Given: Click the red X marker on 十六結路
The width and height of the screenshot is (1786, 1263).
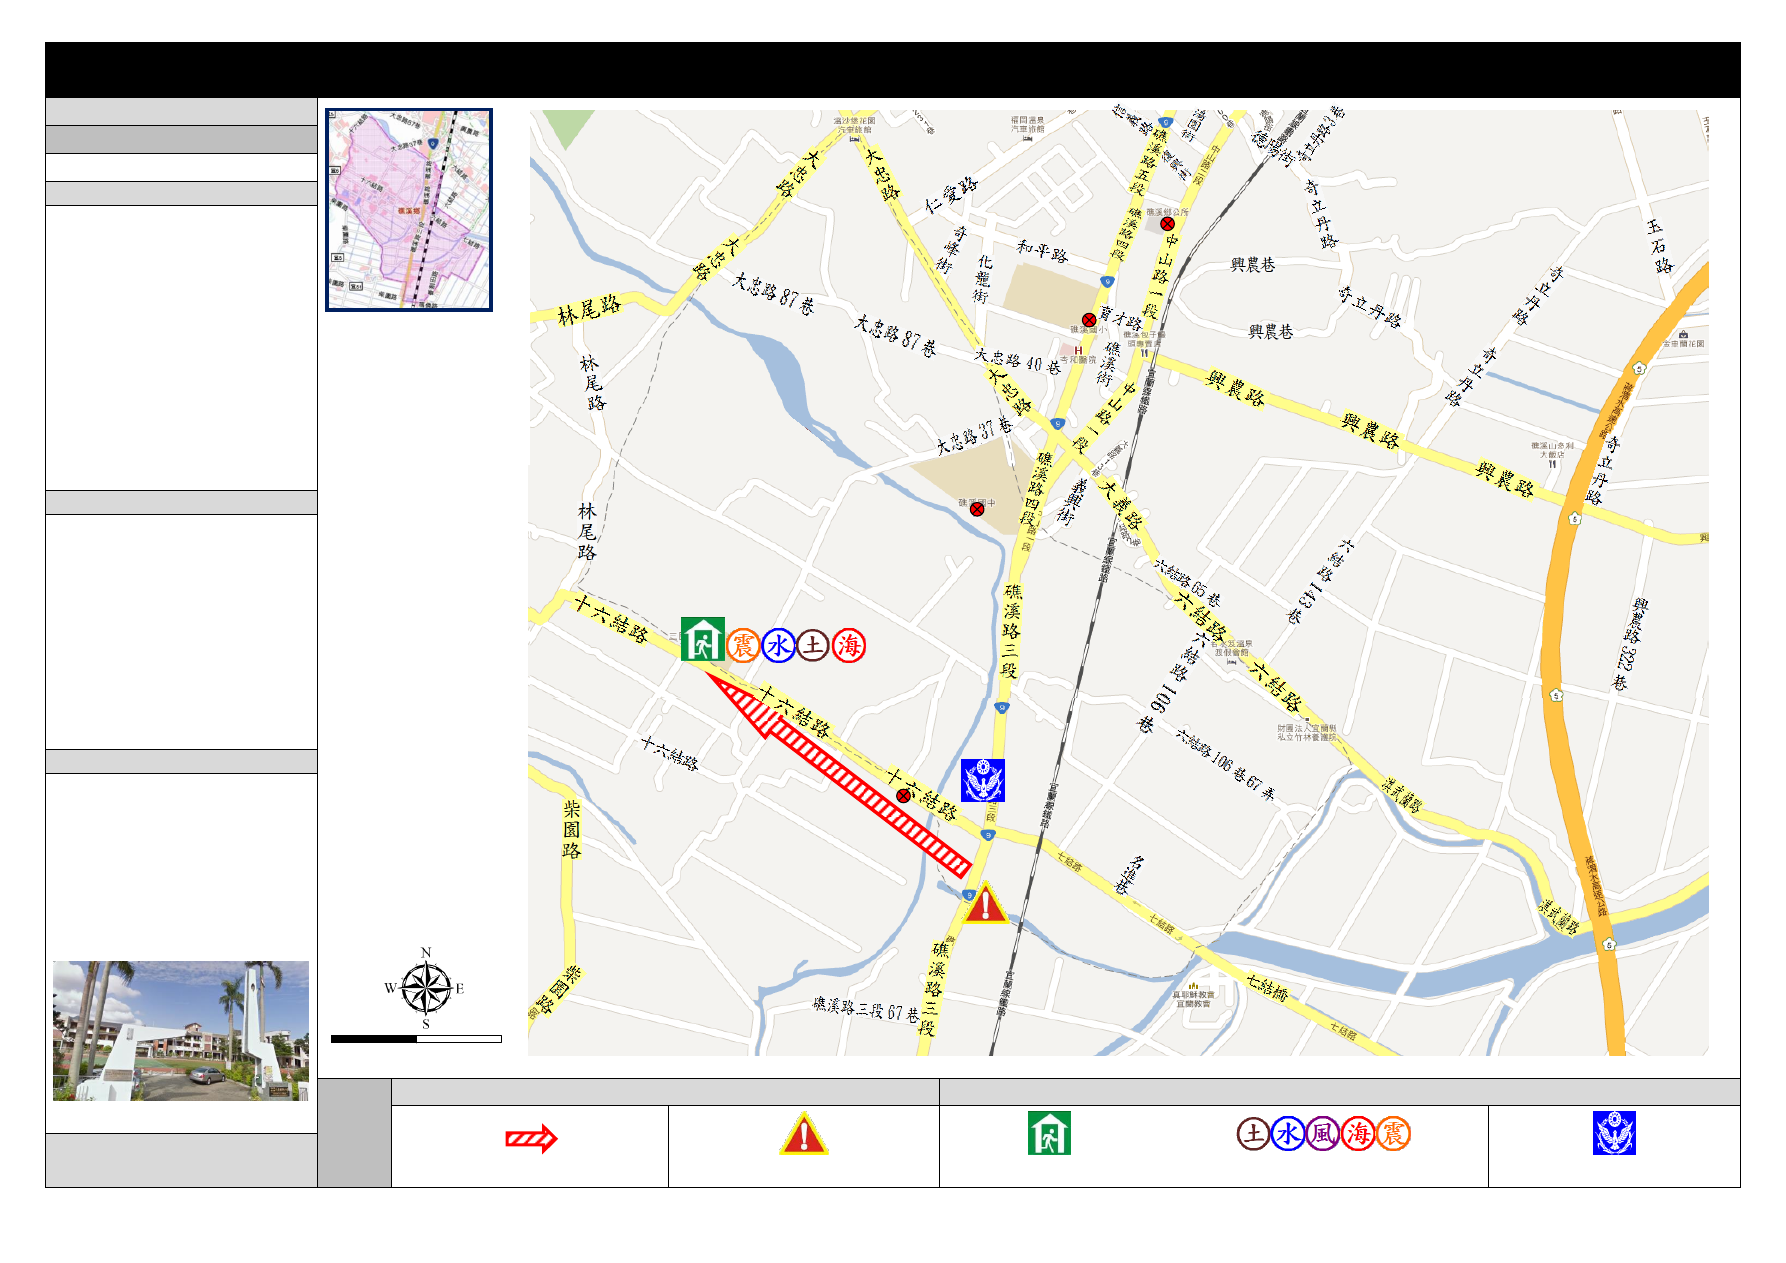Looking at the screenshot, I should coord(904,796).
